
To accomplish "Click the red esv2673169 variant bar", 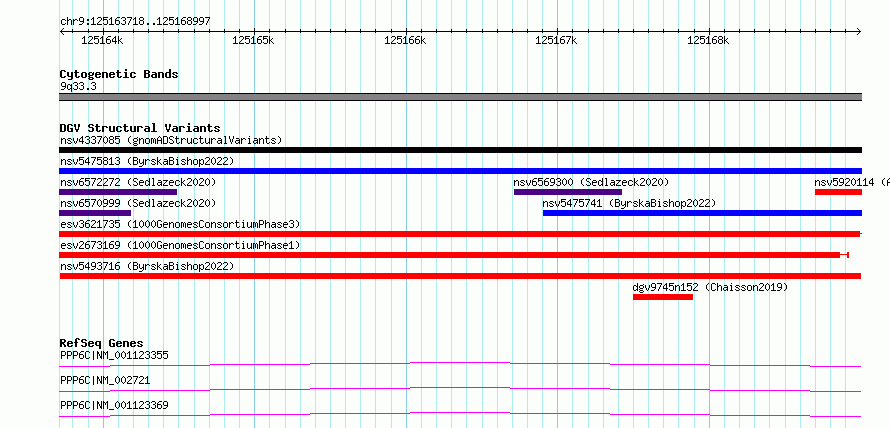I will point(454,255).
